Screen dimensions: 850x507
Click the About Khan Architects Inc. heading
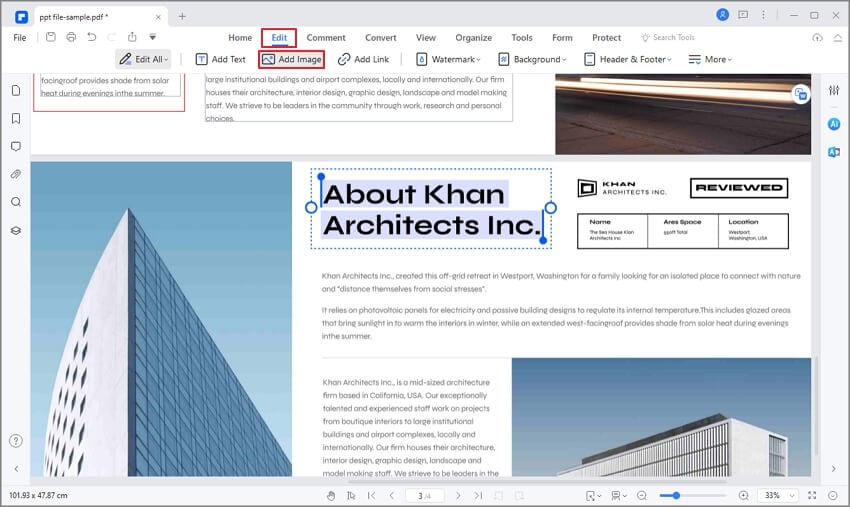[x=431, y=209]
